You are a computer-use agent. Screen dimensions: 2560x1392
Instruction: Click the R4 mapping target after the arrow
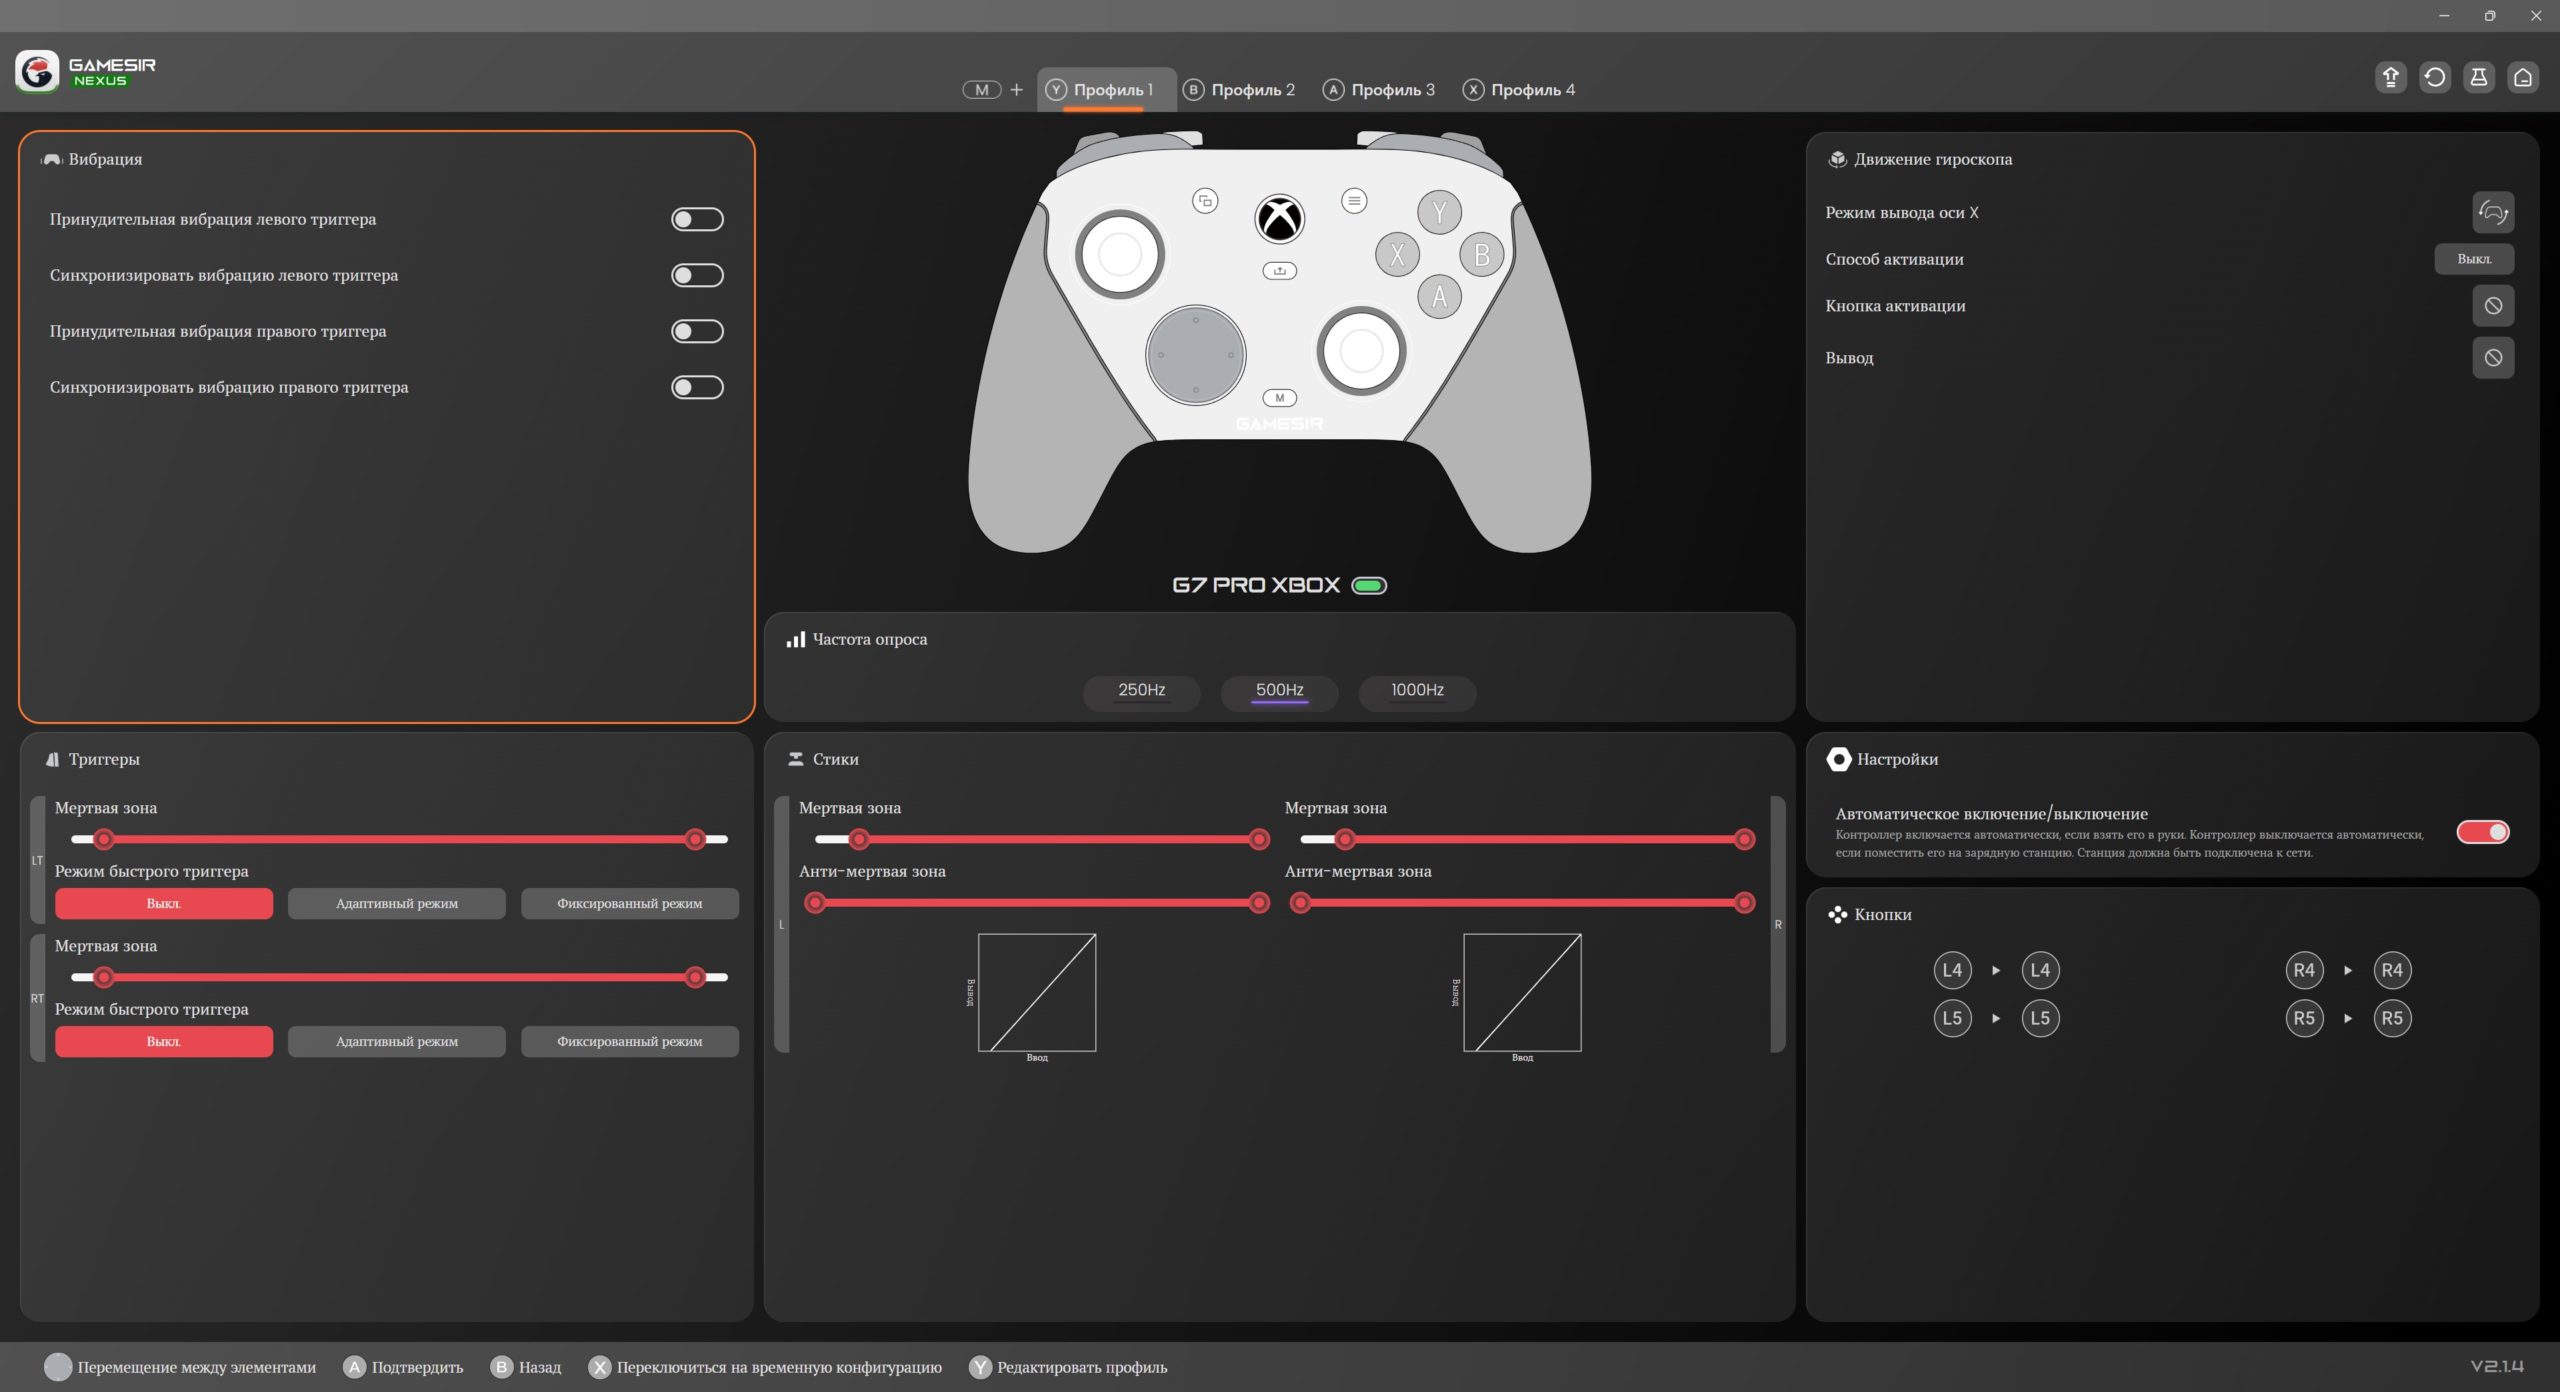tap(2392, 970)
